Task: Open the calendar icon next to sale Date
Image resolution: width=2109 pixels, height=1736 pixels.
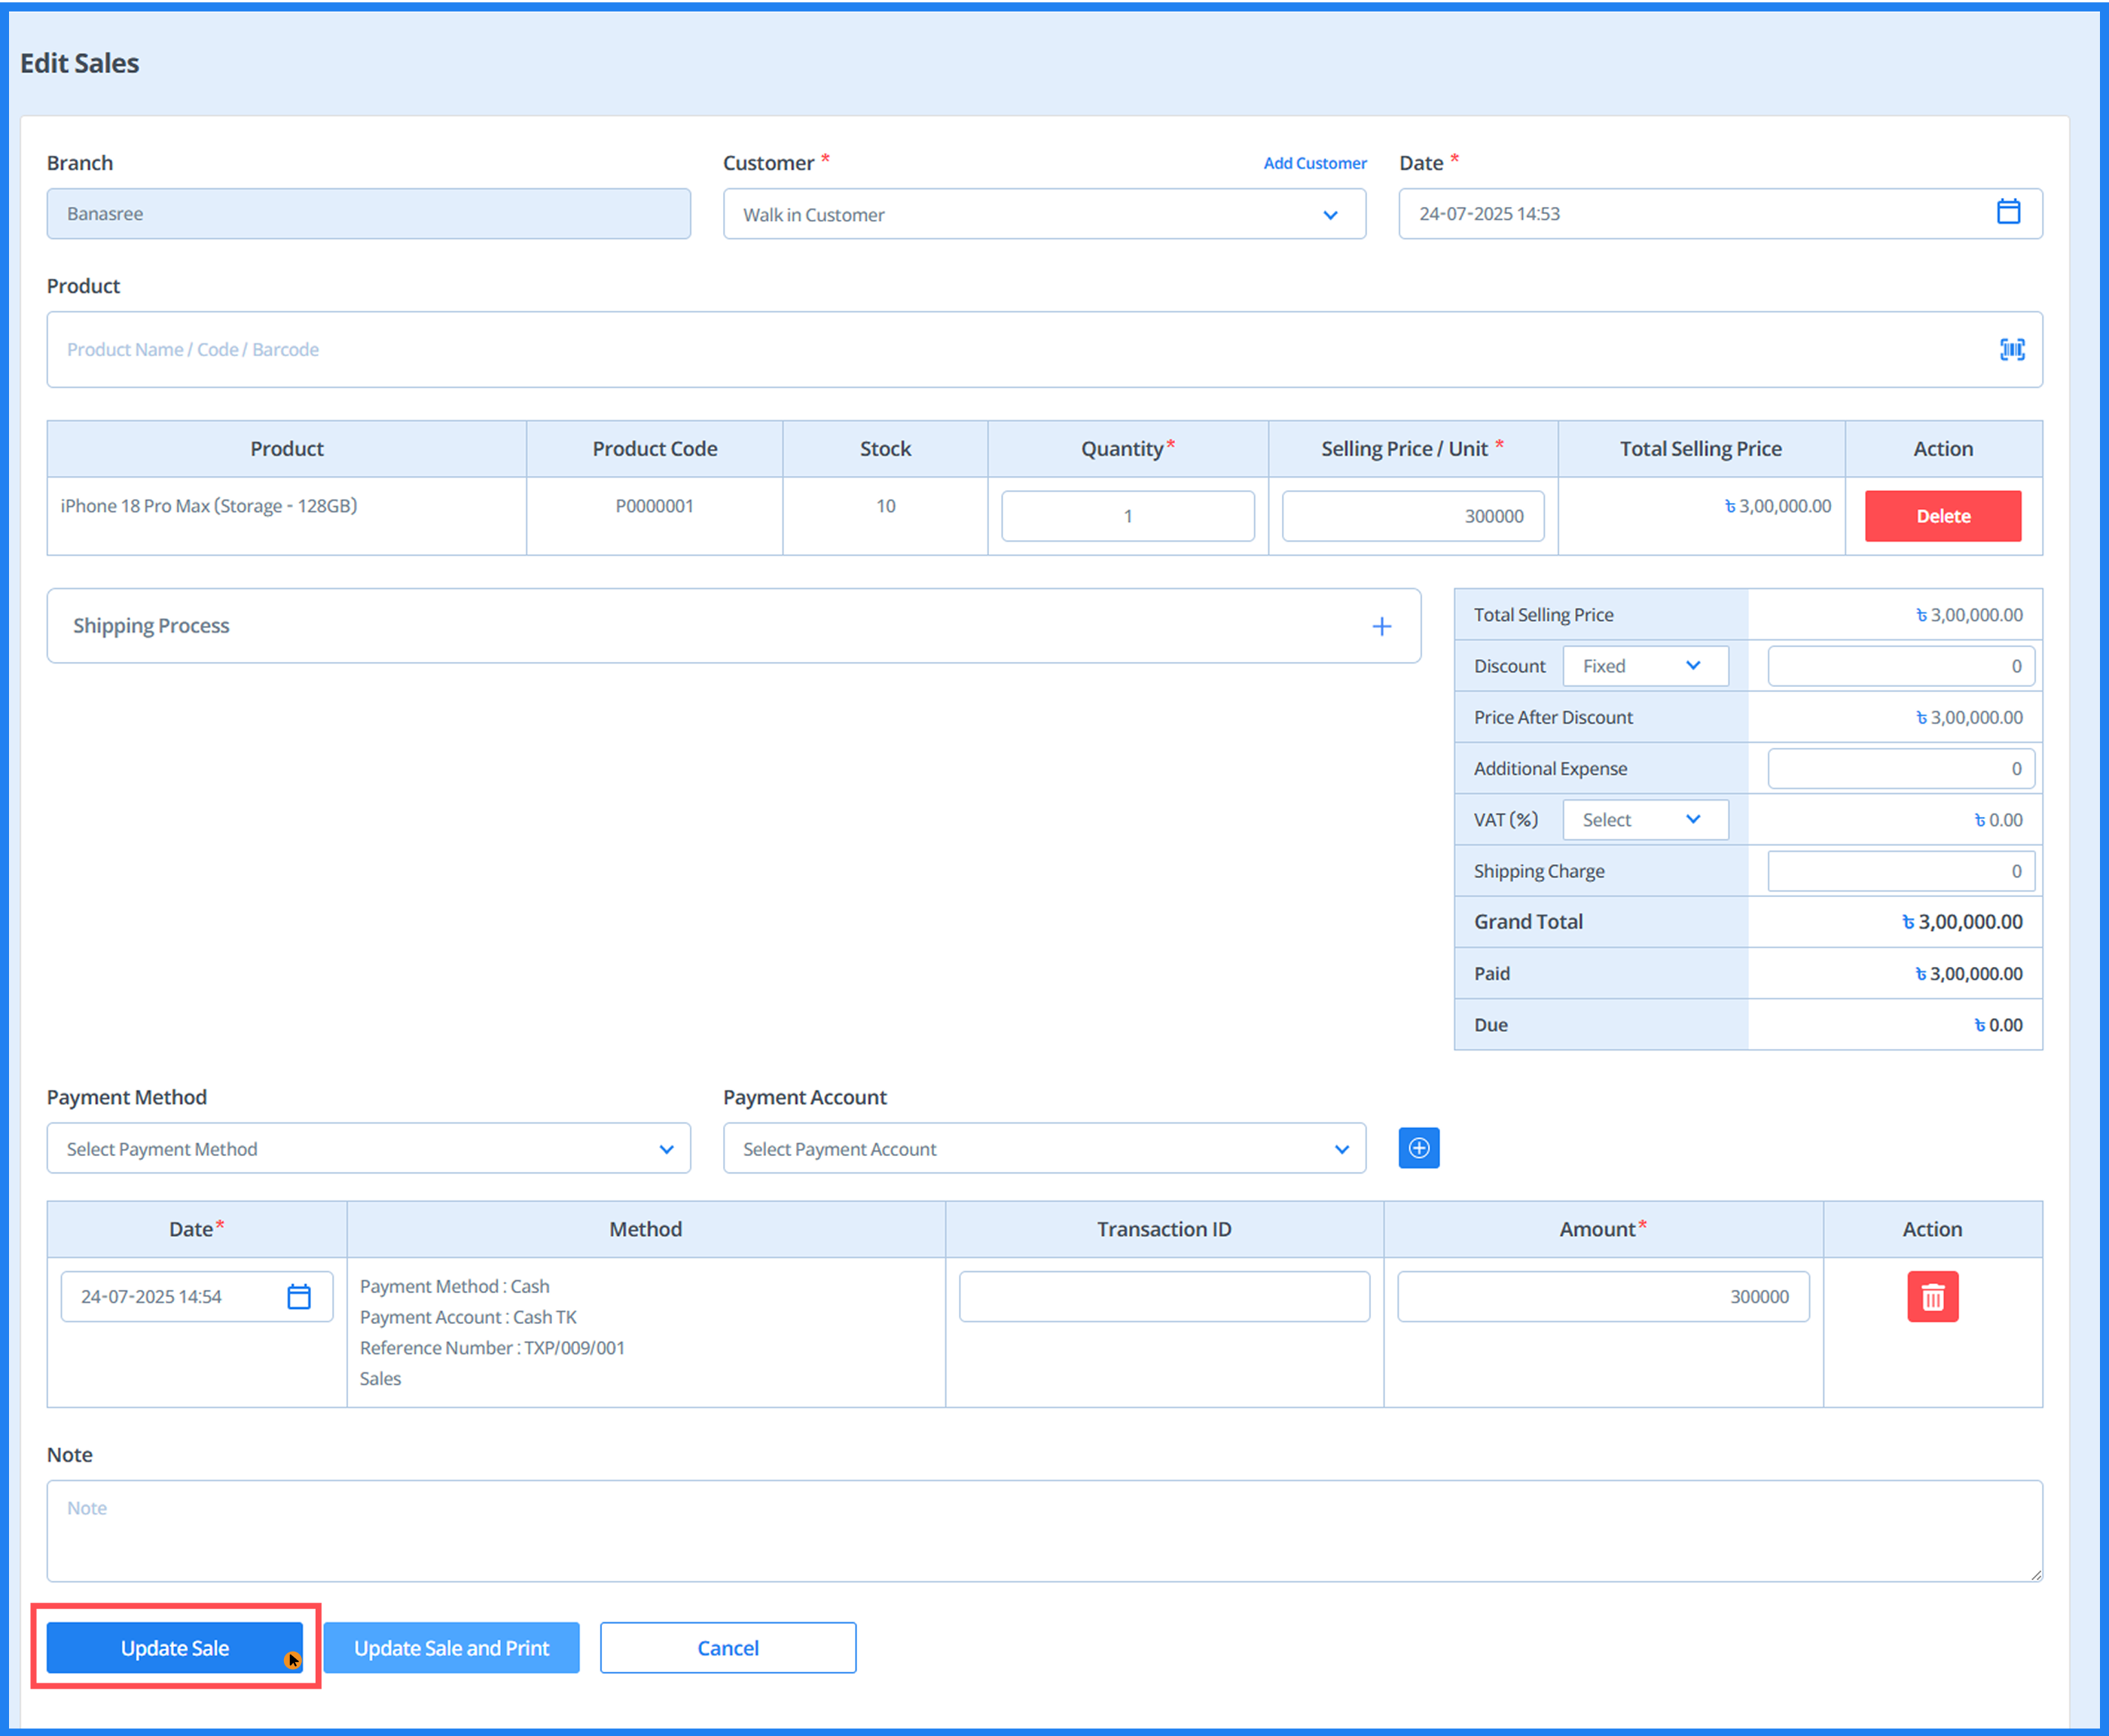Action: 2009,213
